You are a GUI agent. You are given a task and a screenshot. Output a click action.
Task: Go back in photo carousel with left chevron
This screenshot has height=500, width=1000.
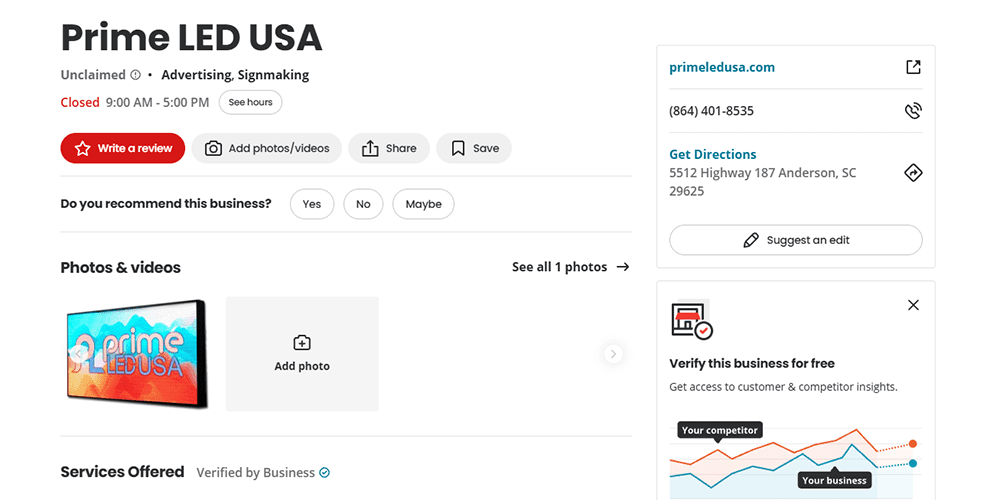click(x=78, y=354)
